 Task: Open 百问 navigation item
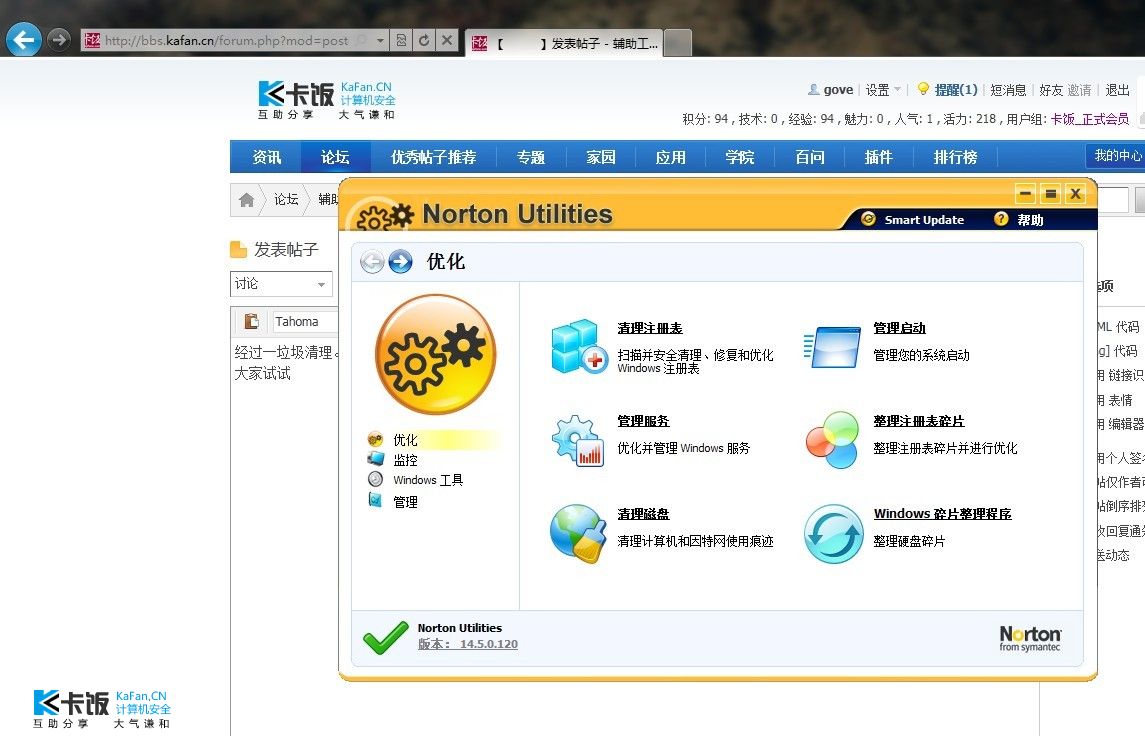810,157
